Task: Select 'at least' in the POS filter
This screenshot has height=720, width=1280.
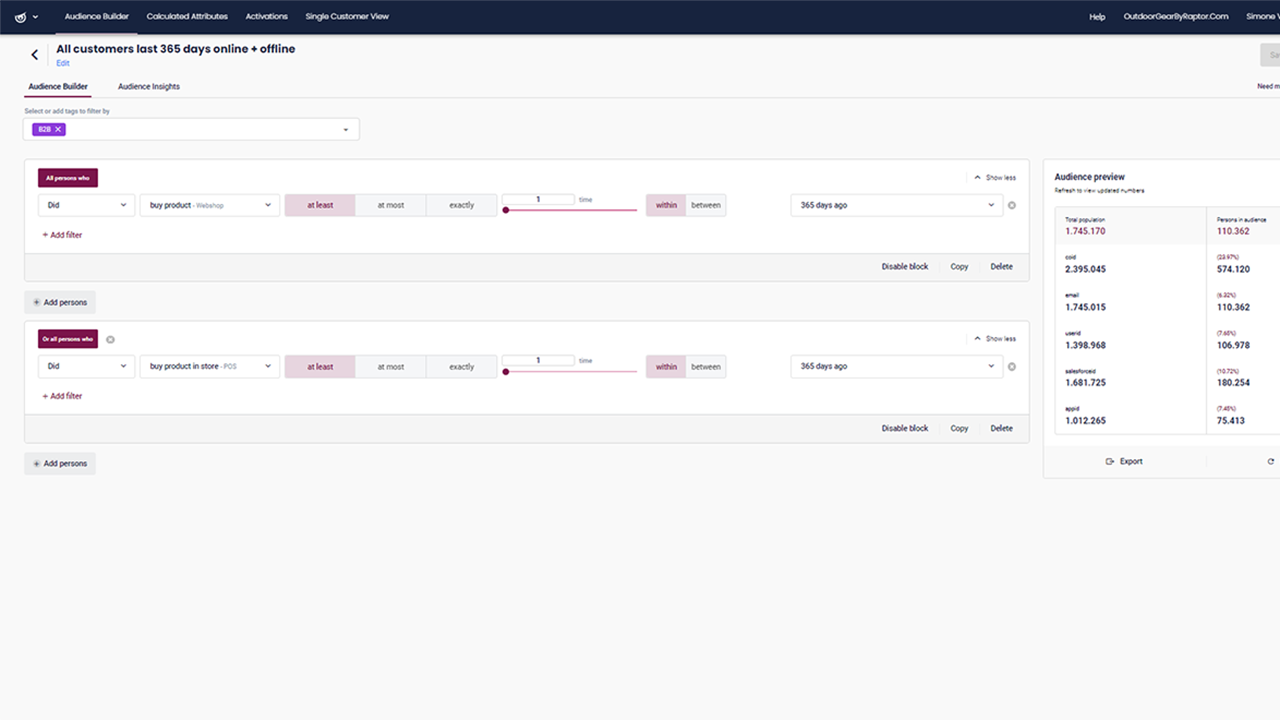Action: (320, 367)
